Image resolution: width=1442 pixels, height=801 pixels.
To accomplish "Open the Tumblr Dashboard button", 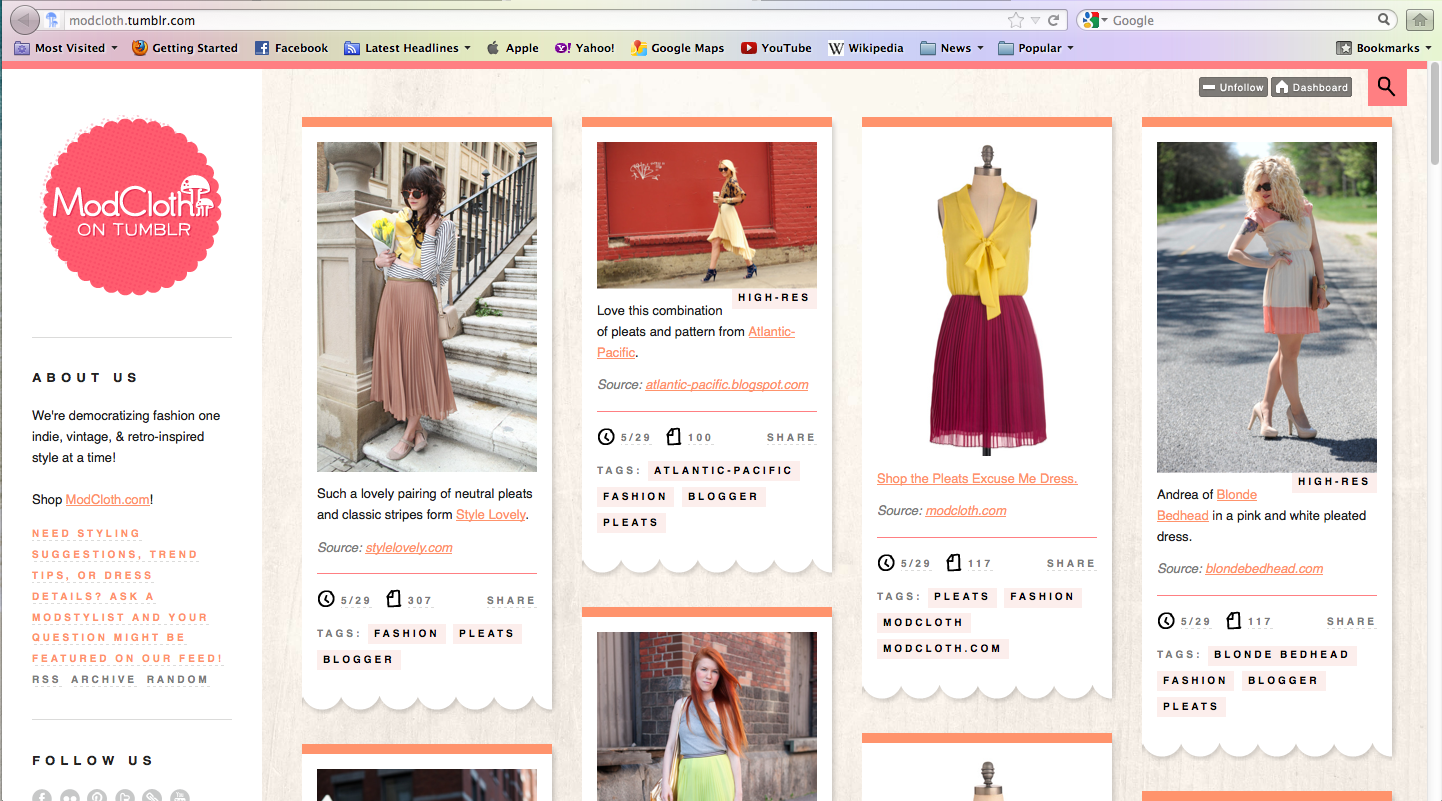I will (1312, 88).
